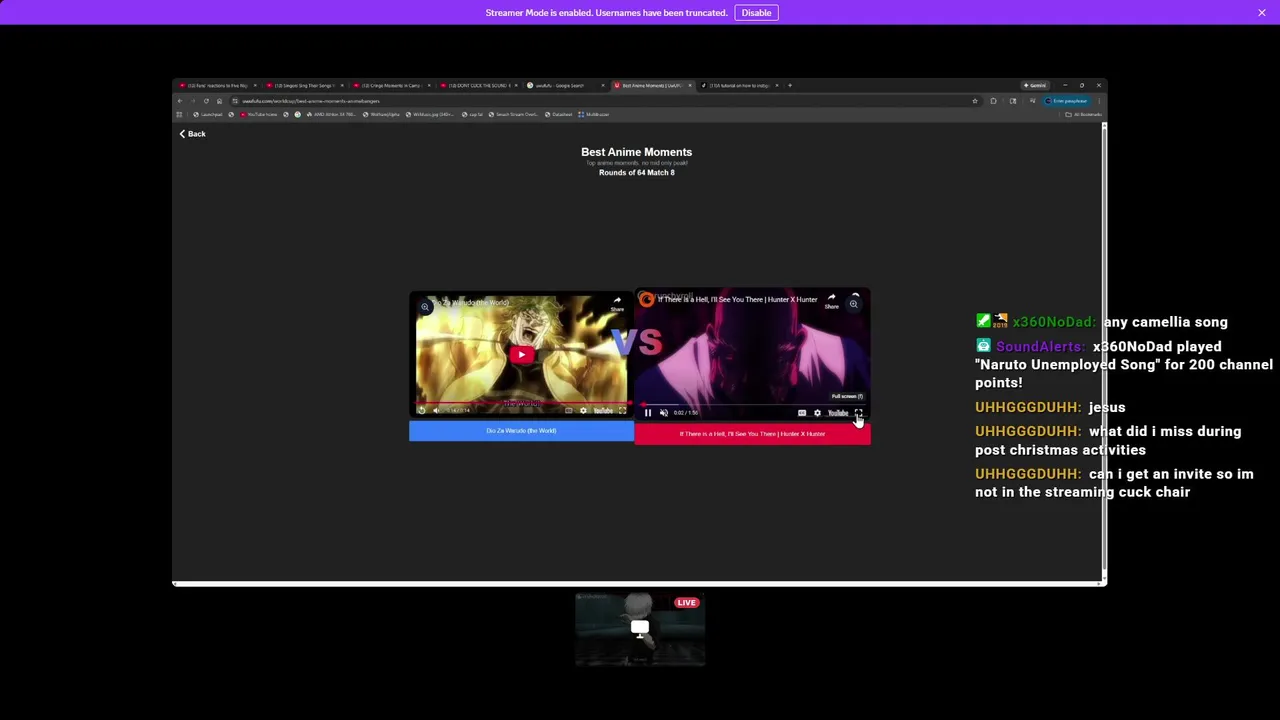Go back using the Back link

pyautogui.click(x=192, y=134)
